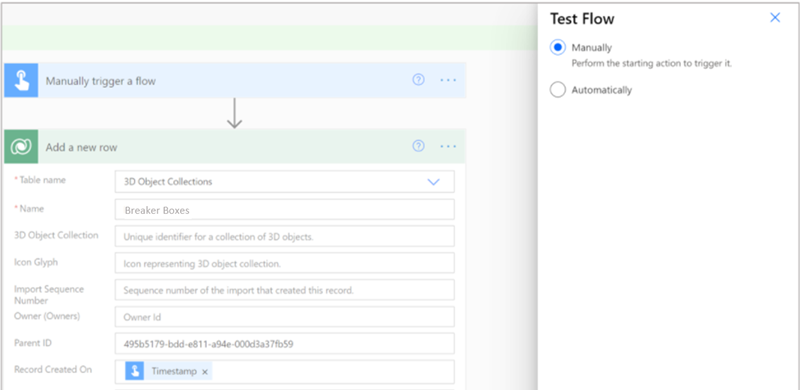Click the Record Created On field

[x=285, y=372]
